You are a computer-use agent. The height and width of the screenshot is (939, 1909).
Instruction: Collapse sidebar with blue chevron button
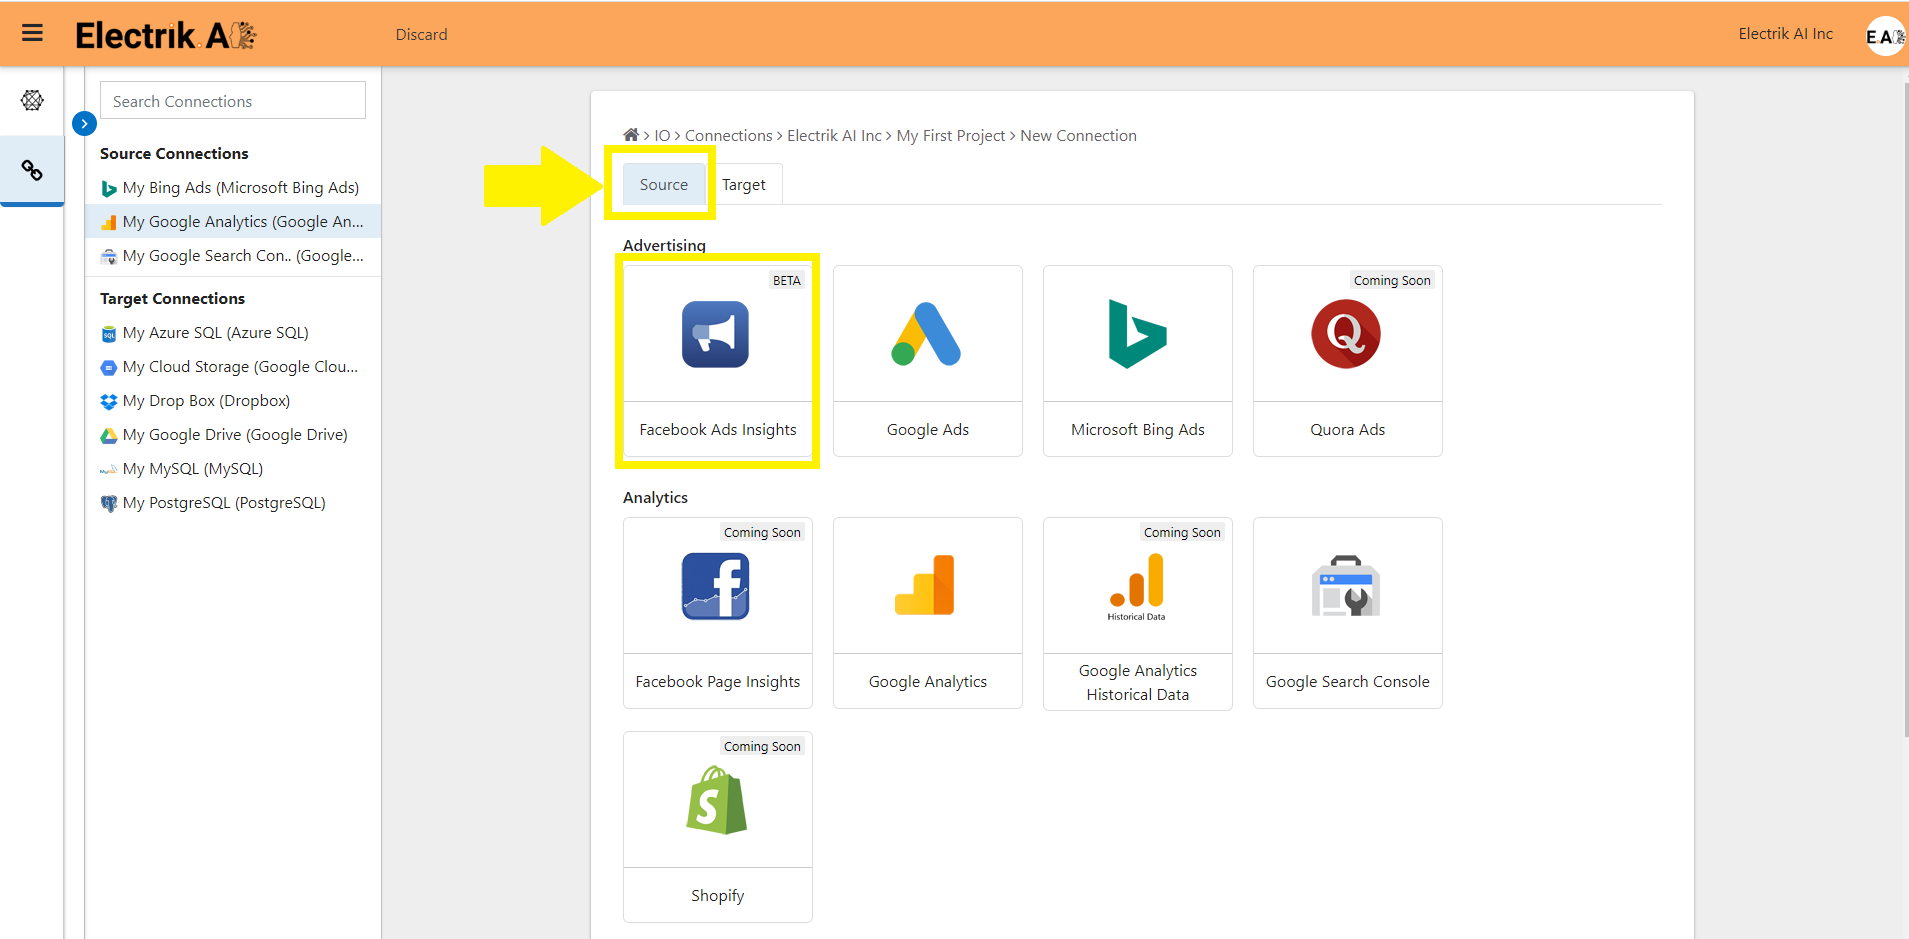coord(84,123)
